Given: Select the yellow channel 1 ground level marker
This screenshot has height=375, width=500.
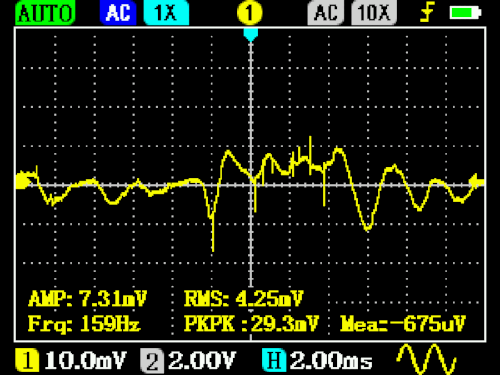Looking at the screenshot, I should [23, 180].
